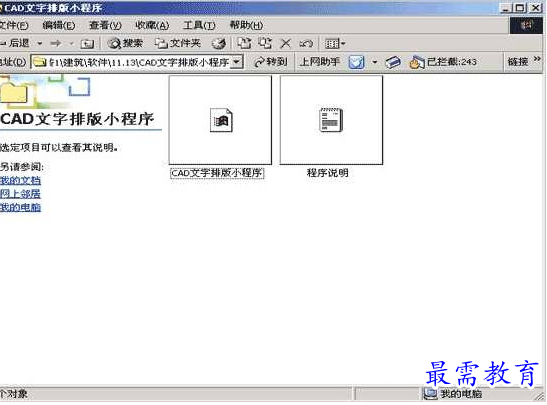Open the Views dropdown button

pos(335,44)
